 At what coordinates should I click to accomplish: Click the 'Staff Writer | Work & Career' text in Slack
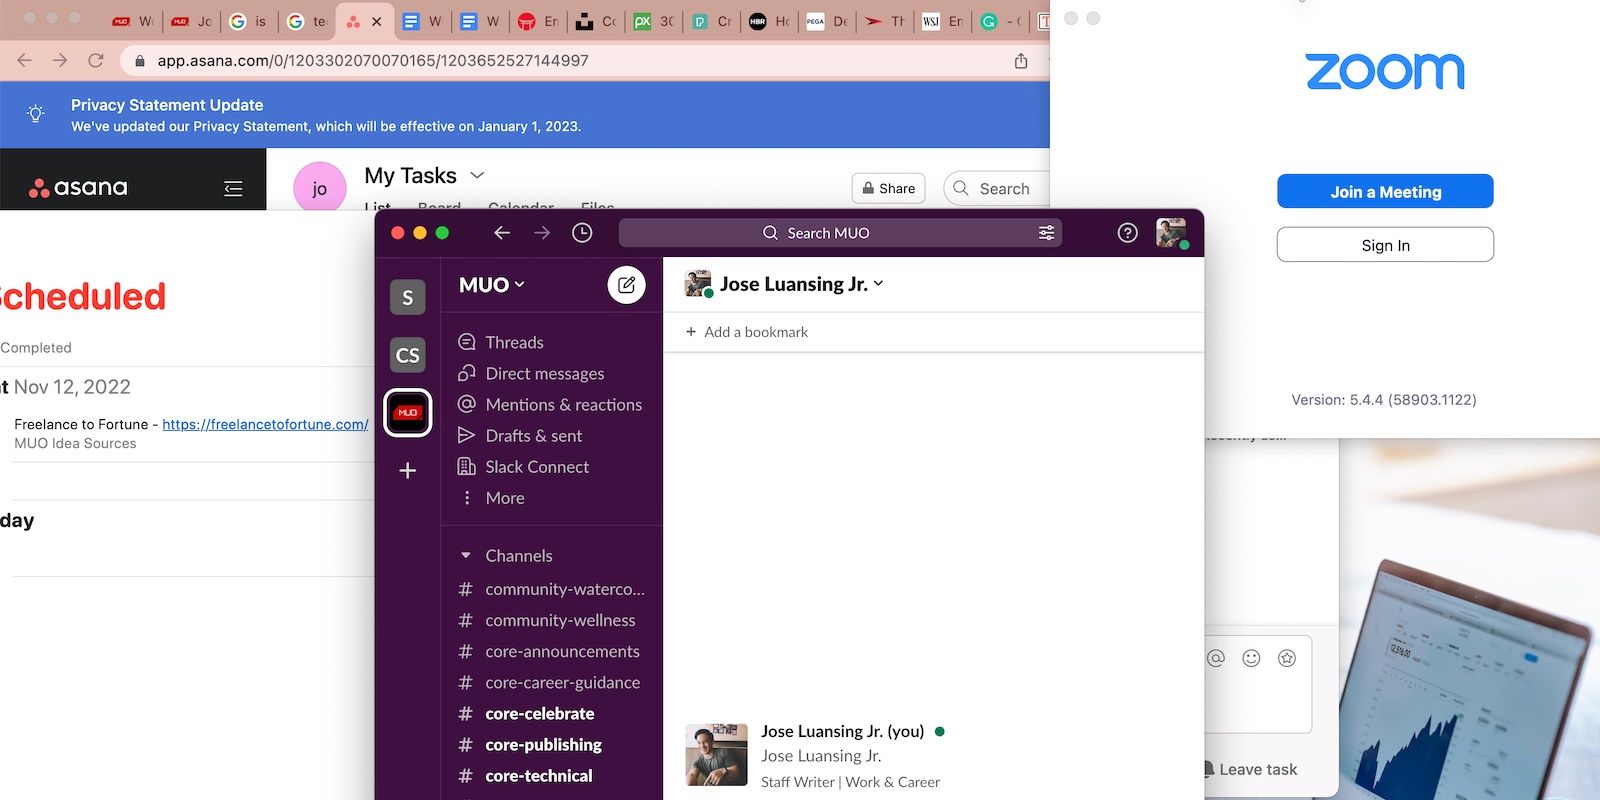(x=850, y=782)
